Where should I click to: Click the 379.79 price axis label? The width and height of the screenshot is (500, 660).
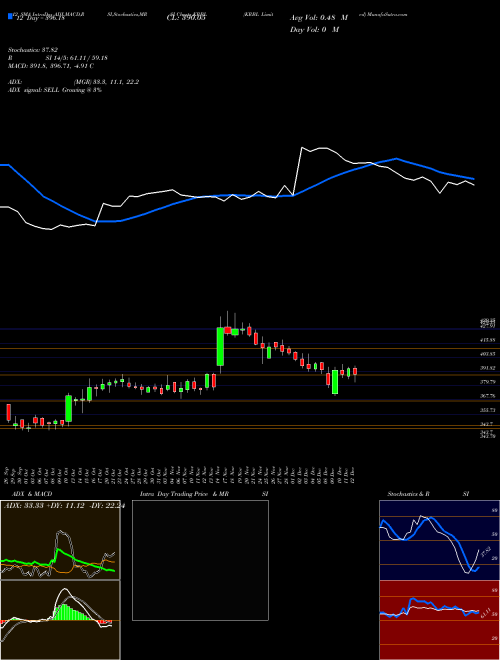pyautogui.click(x=488, y=382)
